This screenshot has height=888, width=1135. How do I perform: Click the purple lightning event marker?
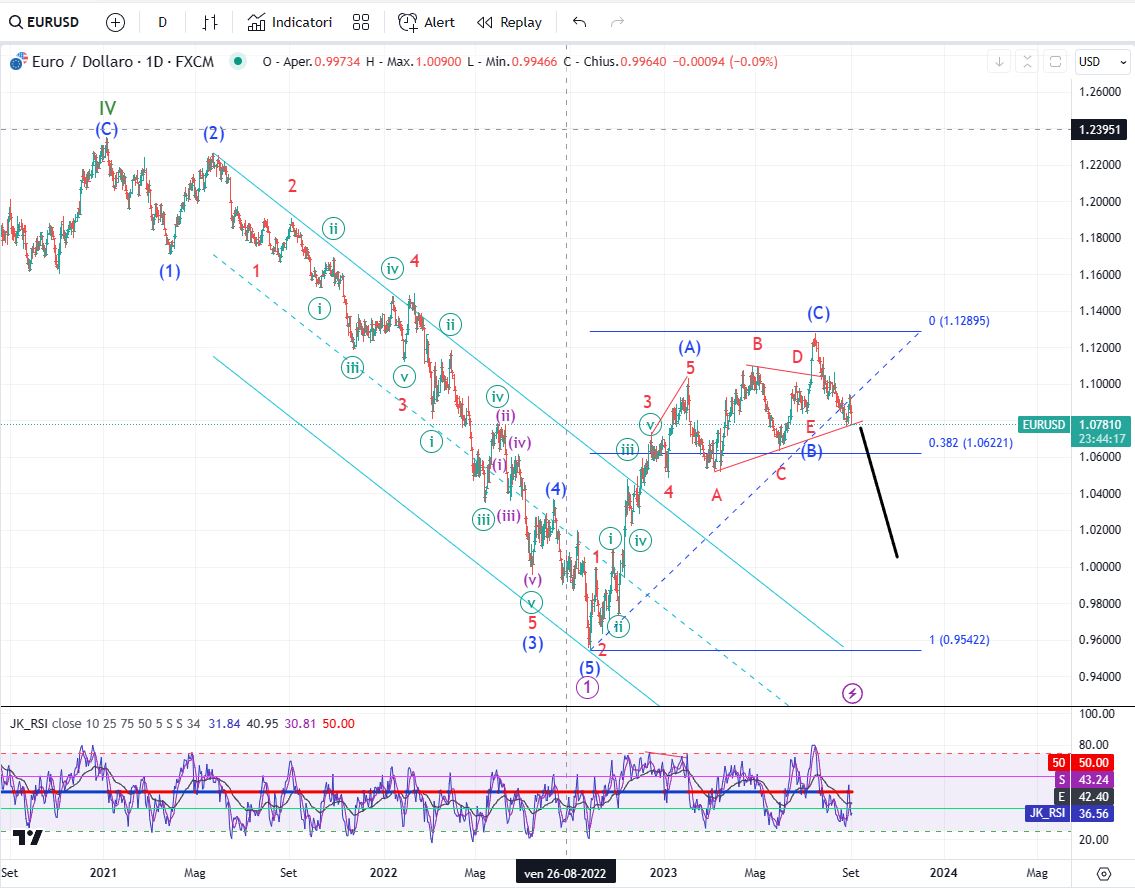tap(851, 692)
